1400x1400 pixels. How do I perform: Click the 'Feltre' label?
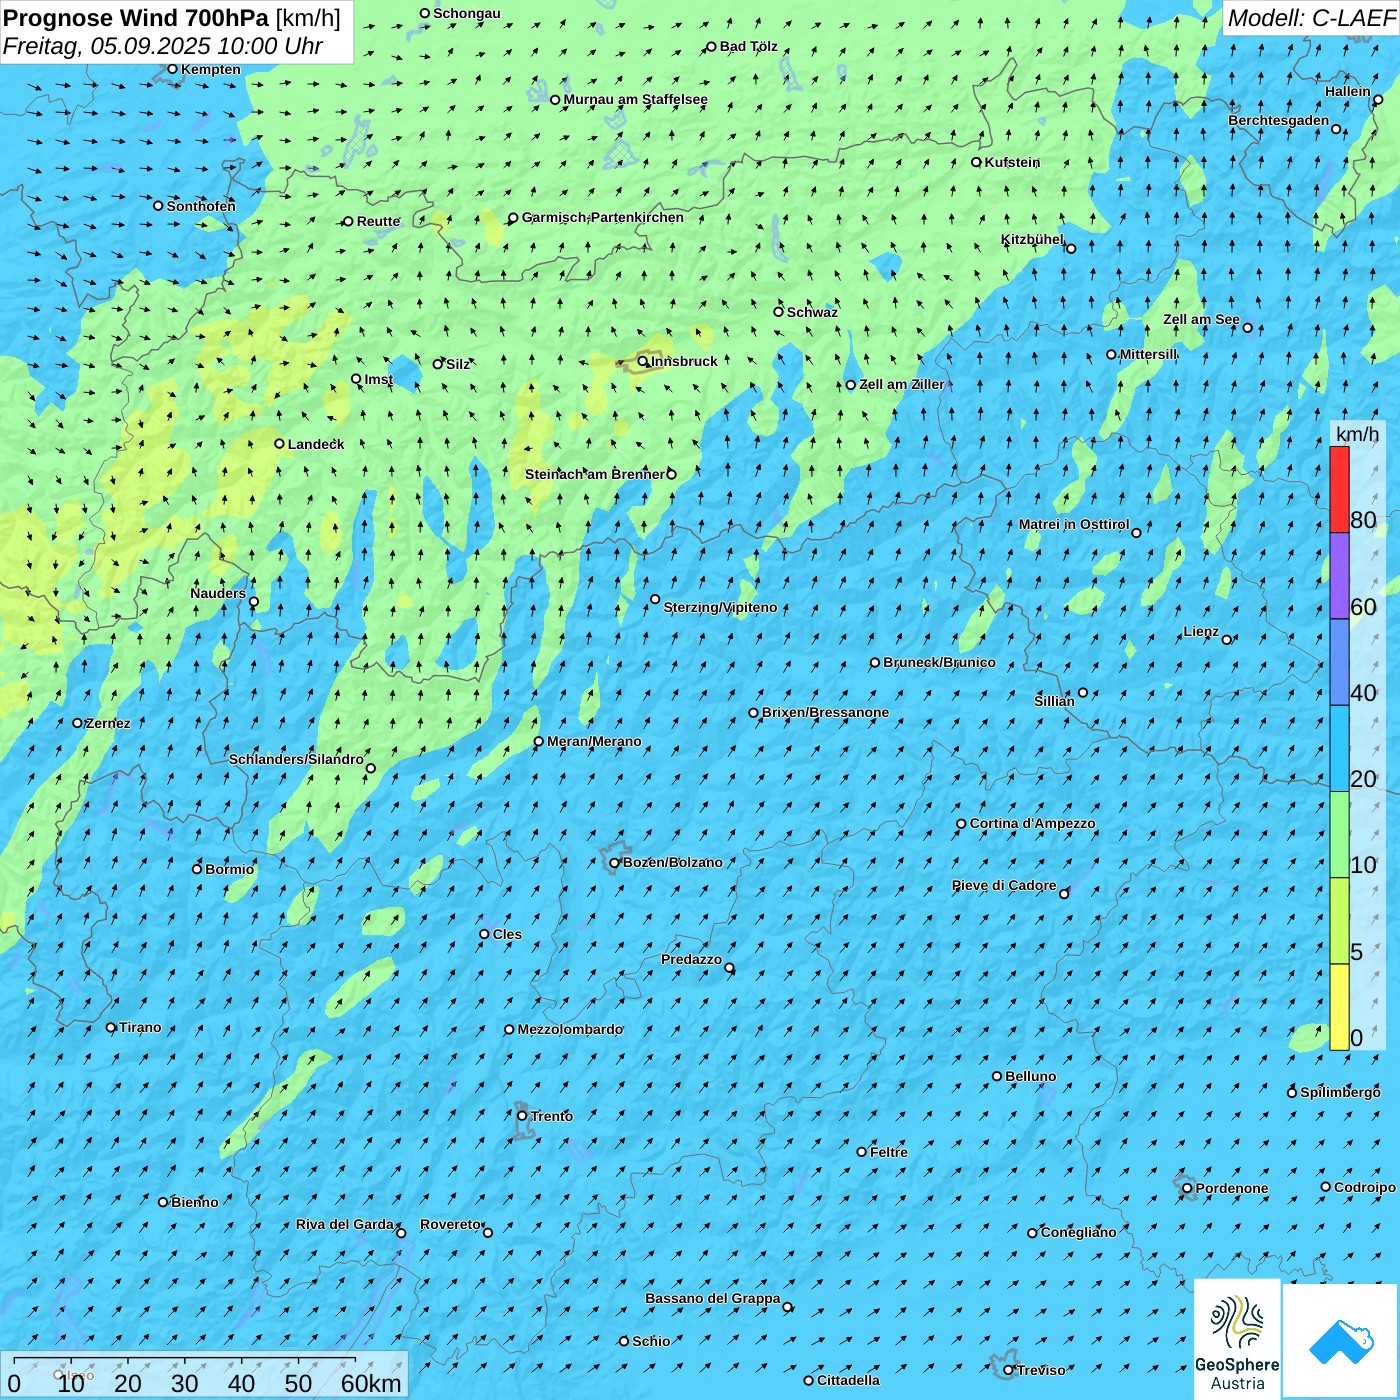tap(889, 1152)
